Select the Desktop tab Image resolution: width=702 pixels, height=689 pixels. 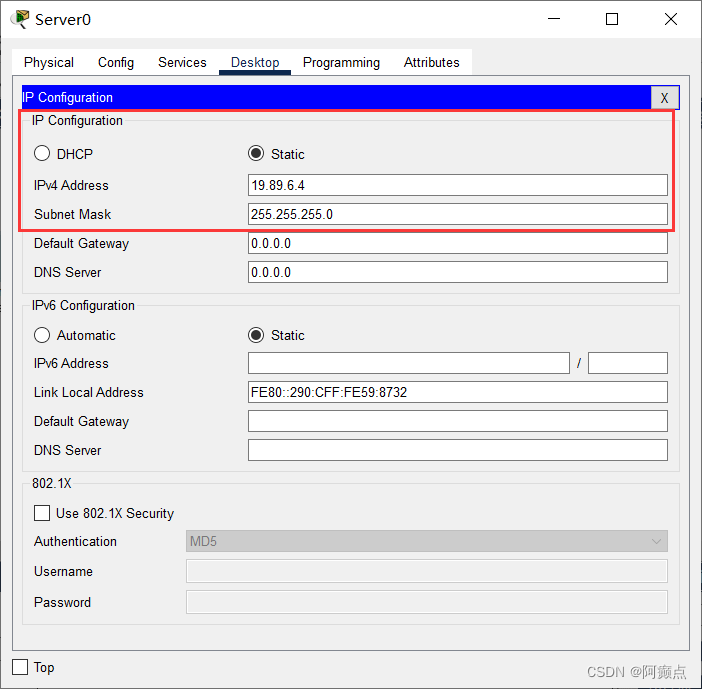pyautogui.click(x=255, y=62)
